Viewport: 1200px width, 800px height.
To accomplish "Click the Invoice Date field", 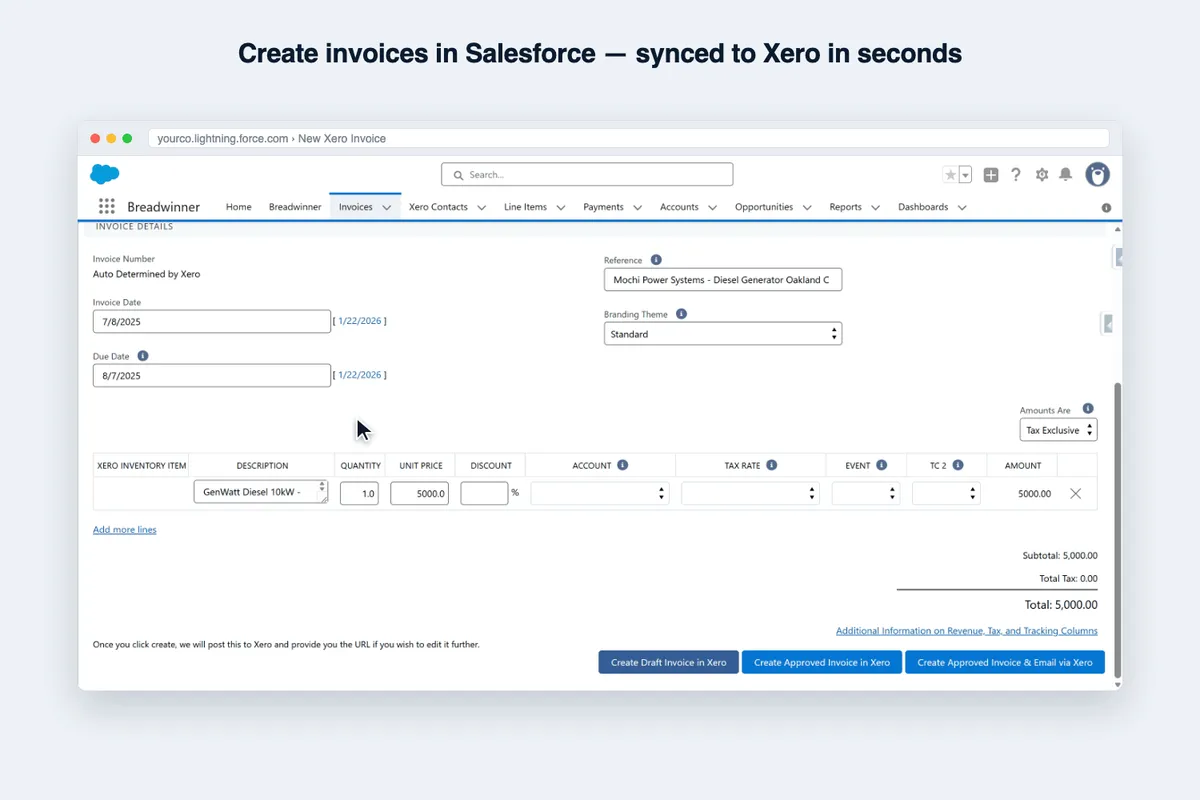I will point(212,321).
